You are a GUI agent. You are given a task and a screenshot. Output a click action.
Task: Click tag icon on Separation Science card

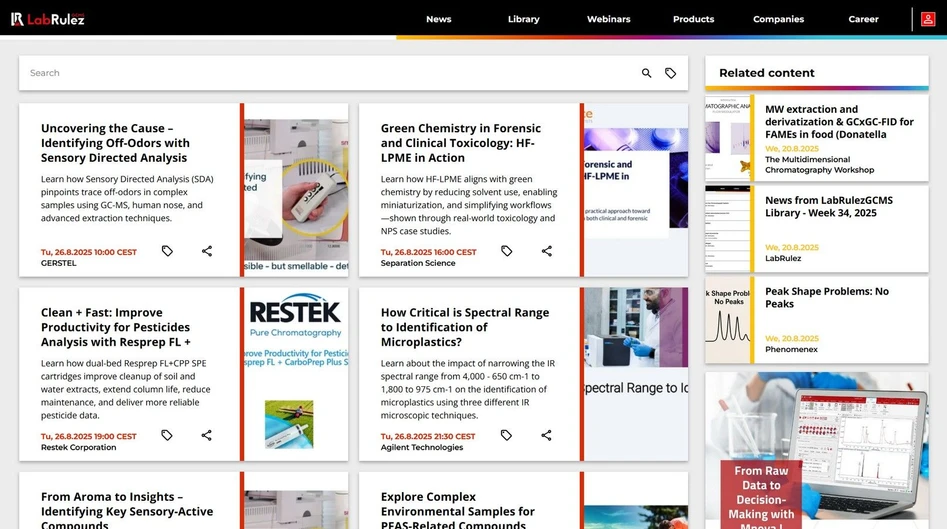[507, 251]
